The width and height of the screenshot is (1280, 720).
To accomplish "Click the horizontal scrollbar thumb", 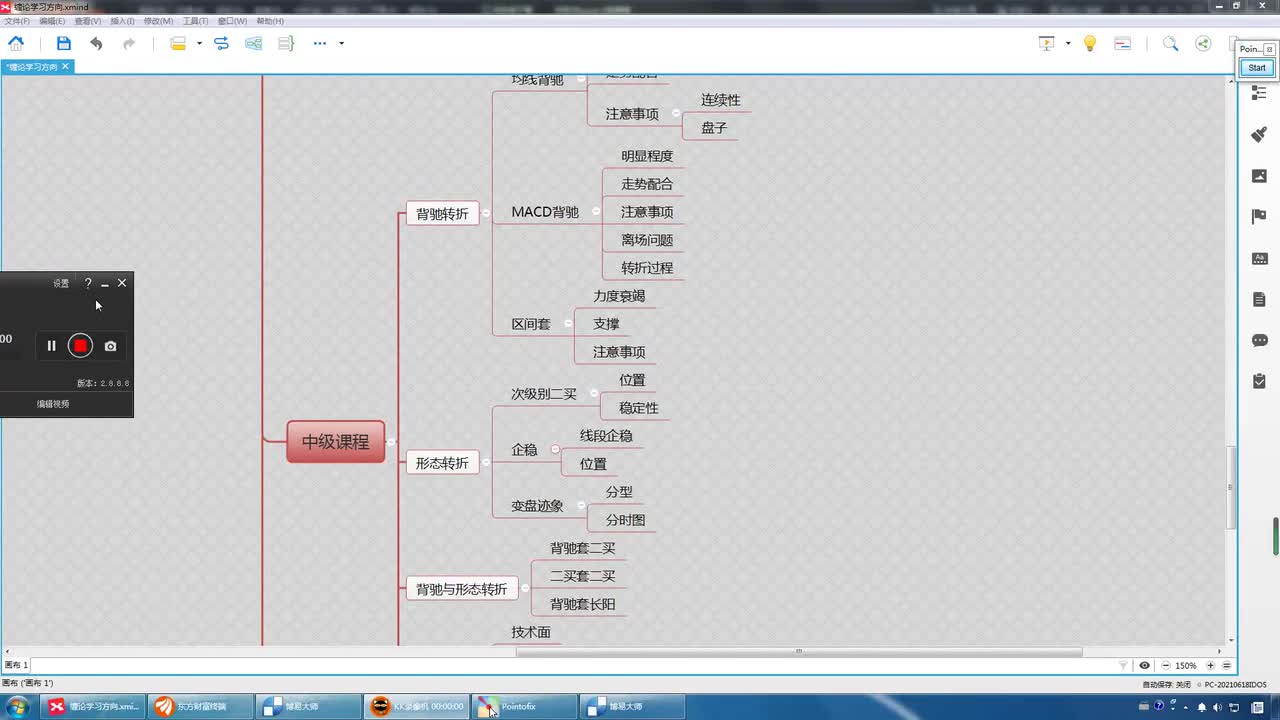I will [x=799, y=652].
